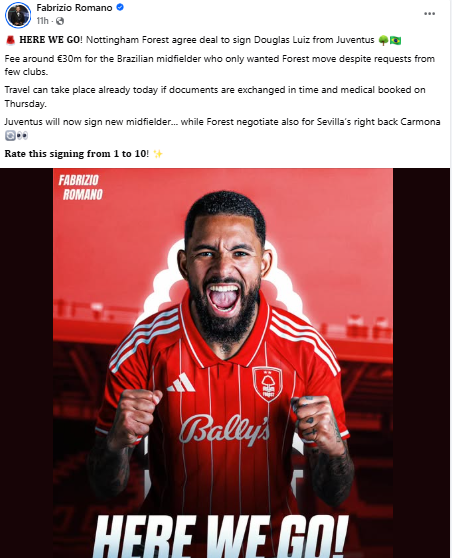The image size is (452, 558).
Task: Click the Bally's sponsor logo on the shirt
Action: 224,430
